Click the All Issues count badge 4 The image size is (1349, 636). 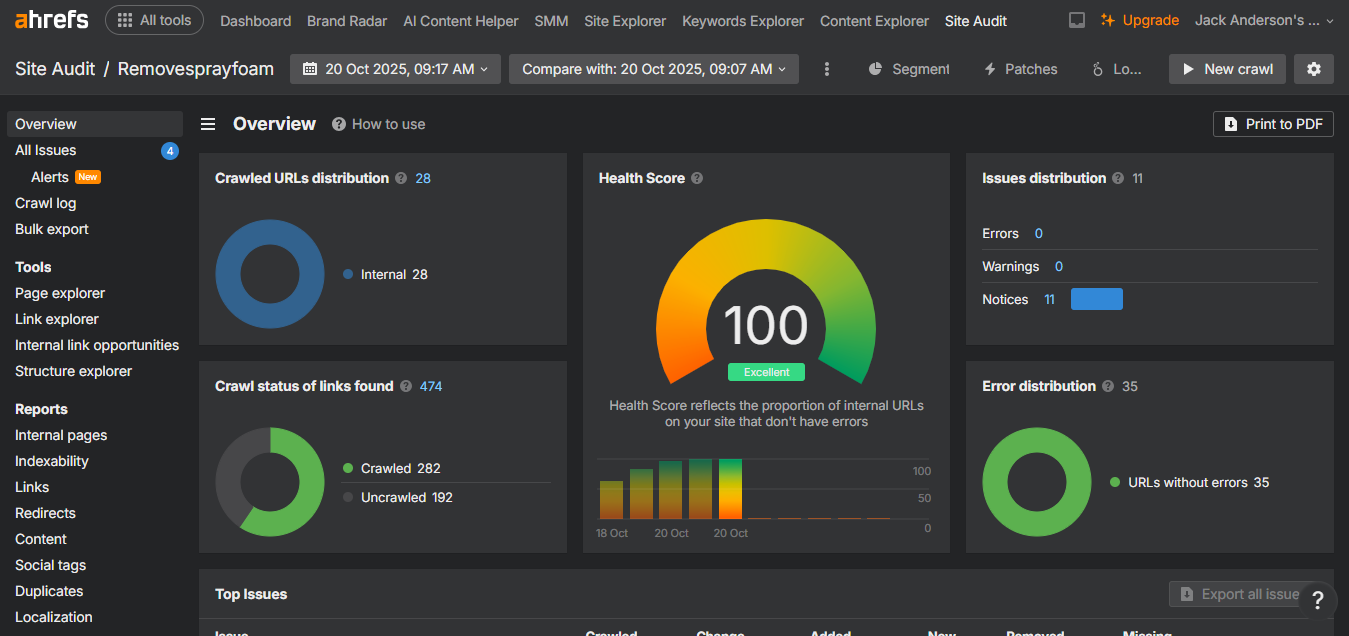click(170, 151)
